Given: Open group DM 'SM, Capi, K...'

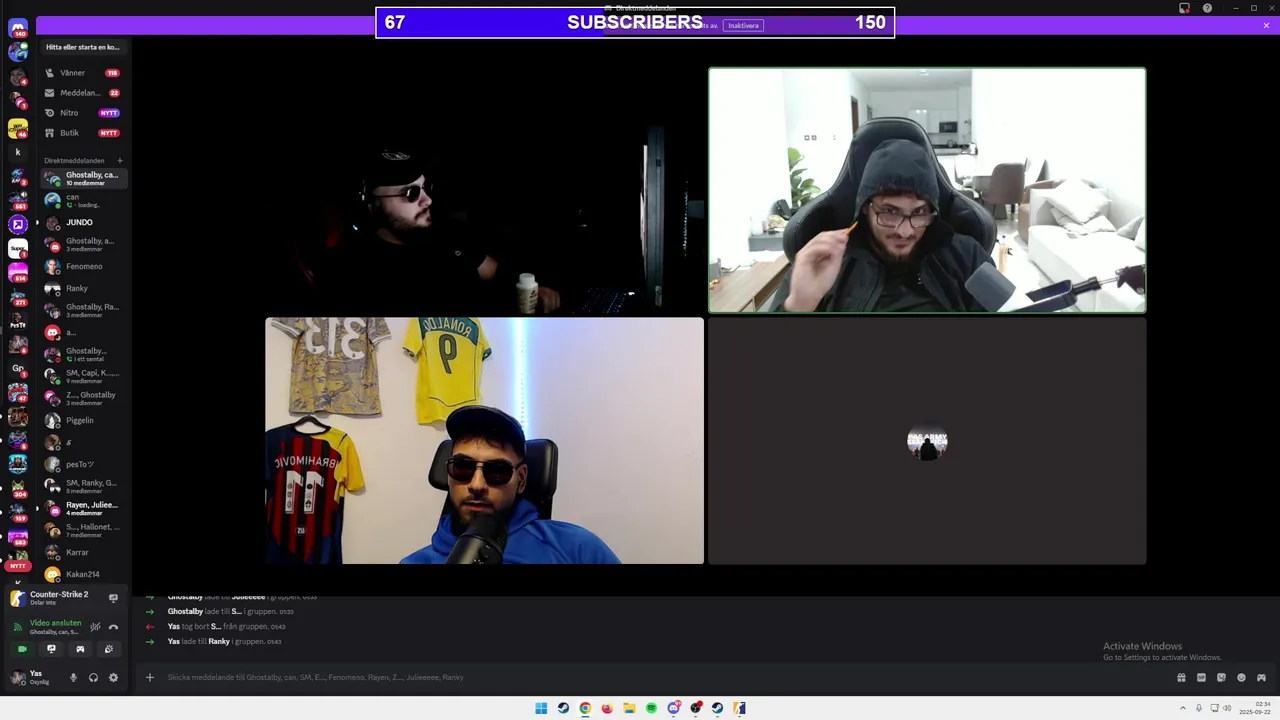Looking at the screenshot, I should pyautogui.click(x=83, y=376).
